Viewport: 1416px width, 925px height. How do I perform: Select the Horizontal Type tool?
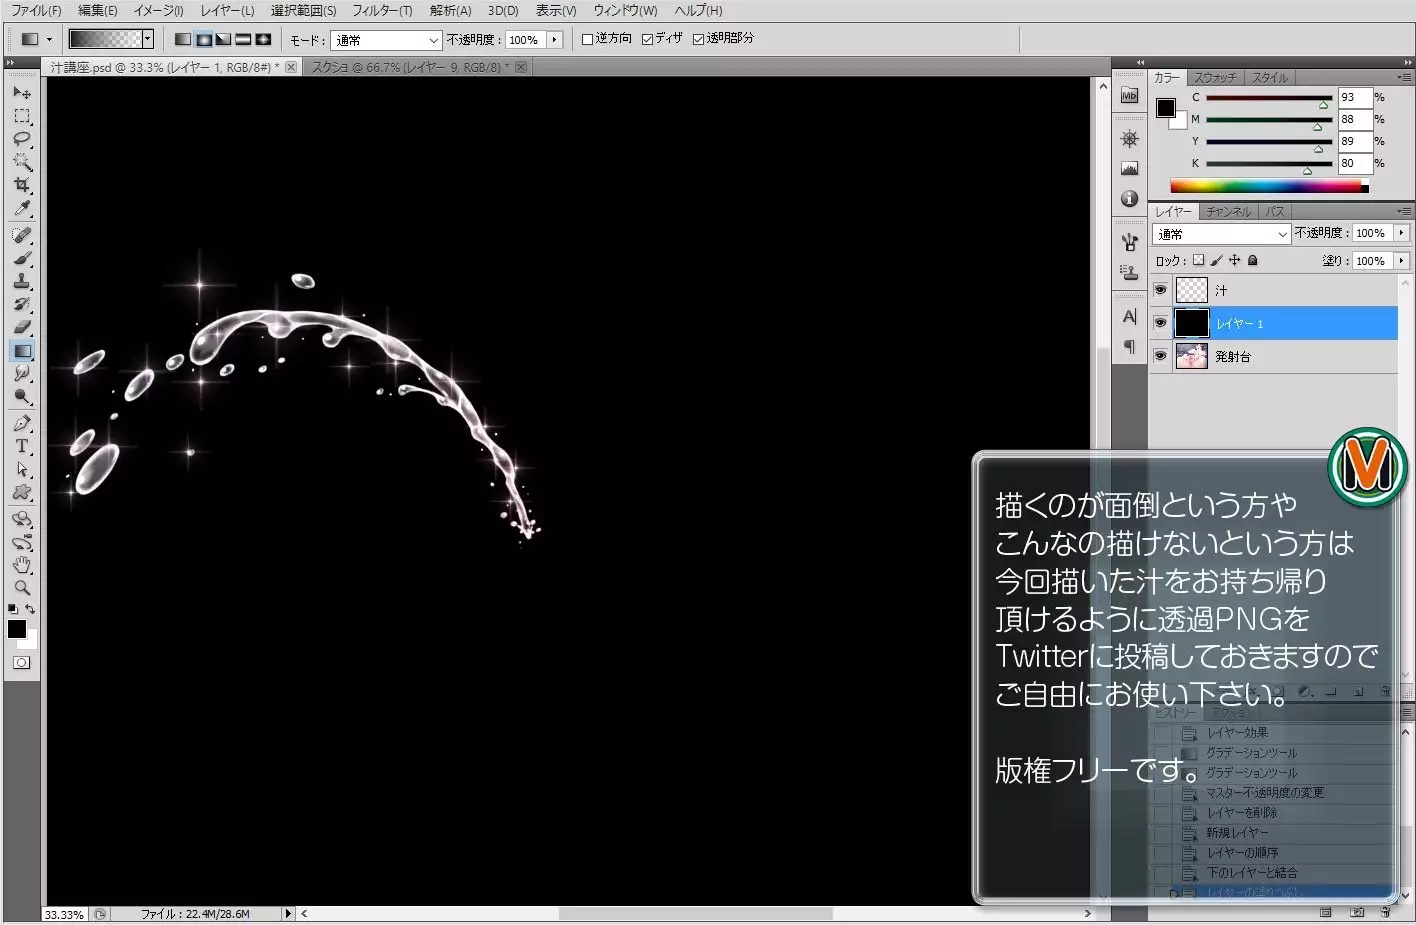pyautogui.click(x=22, y=446)
